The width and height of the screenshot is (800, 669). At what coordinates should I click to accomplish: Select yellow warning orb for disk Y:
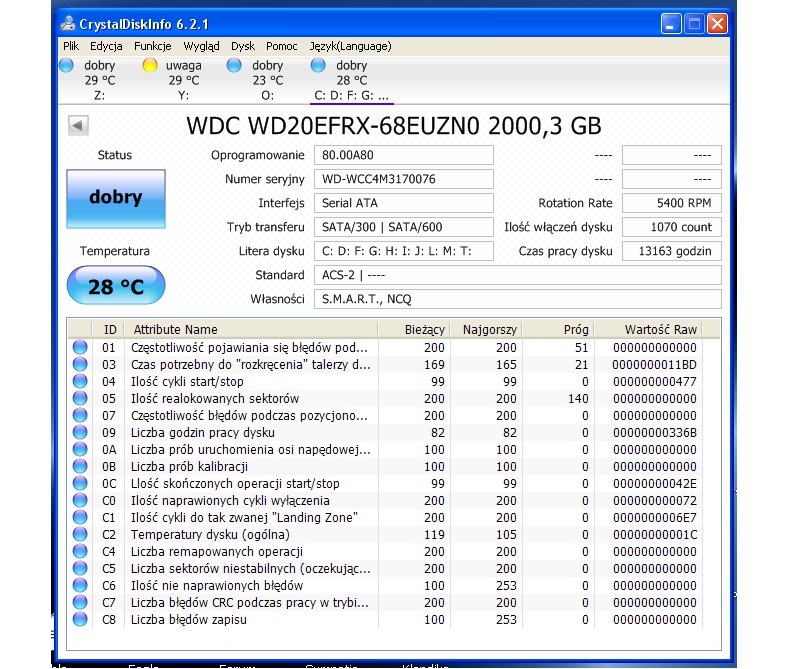(150, 65)
